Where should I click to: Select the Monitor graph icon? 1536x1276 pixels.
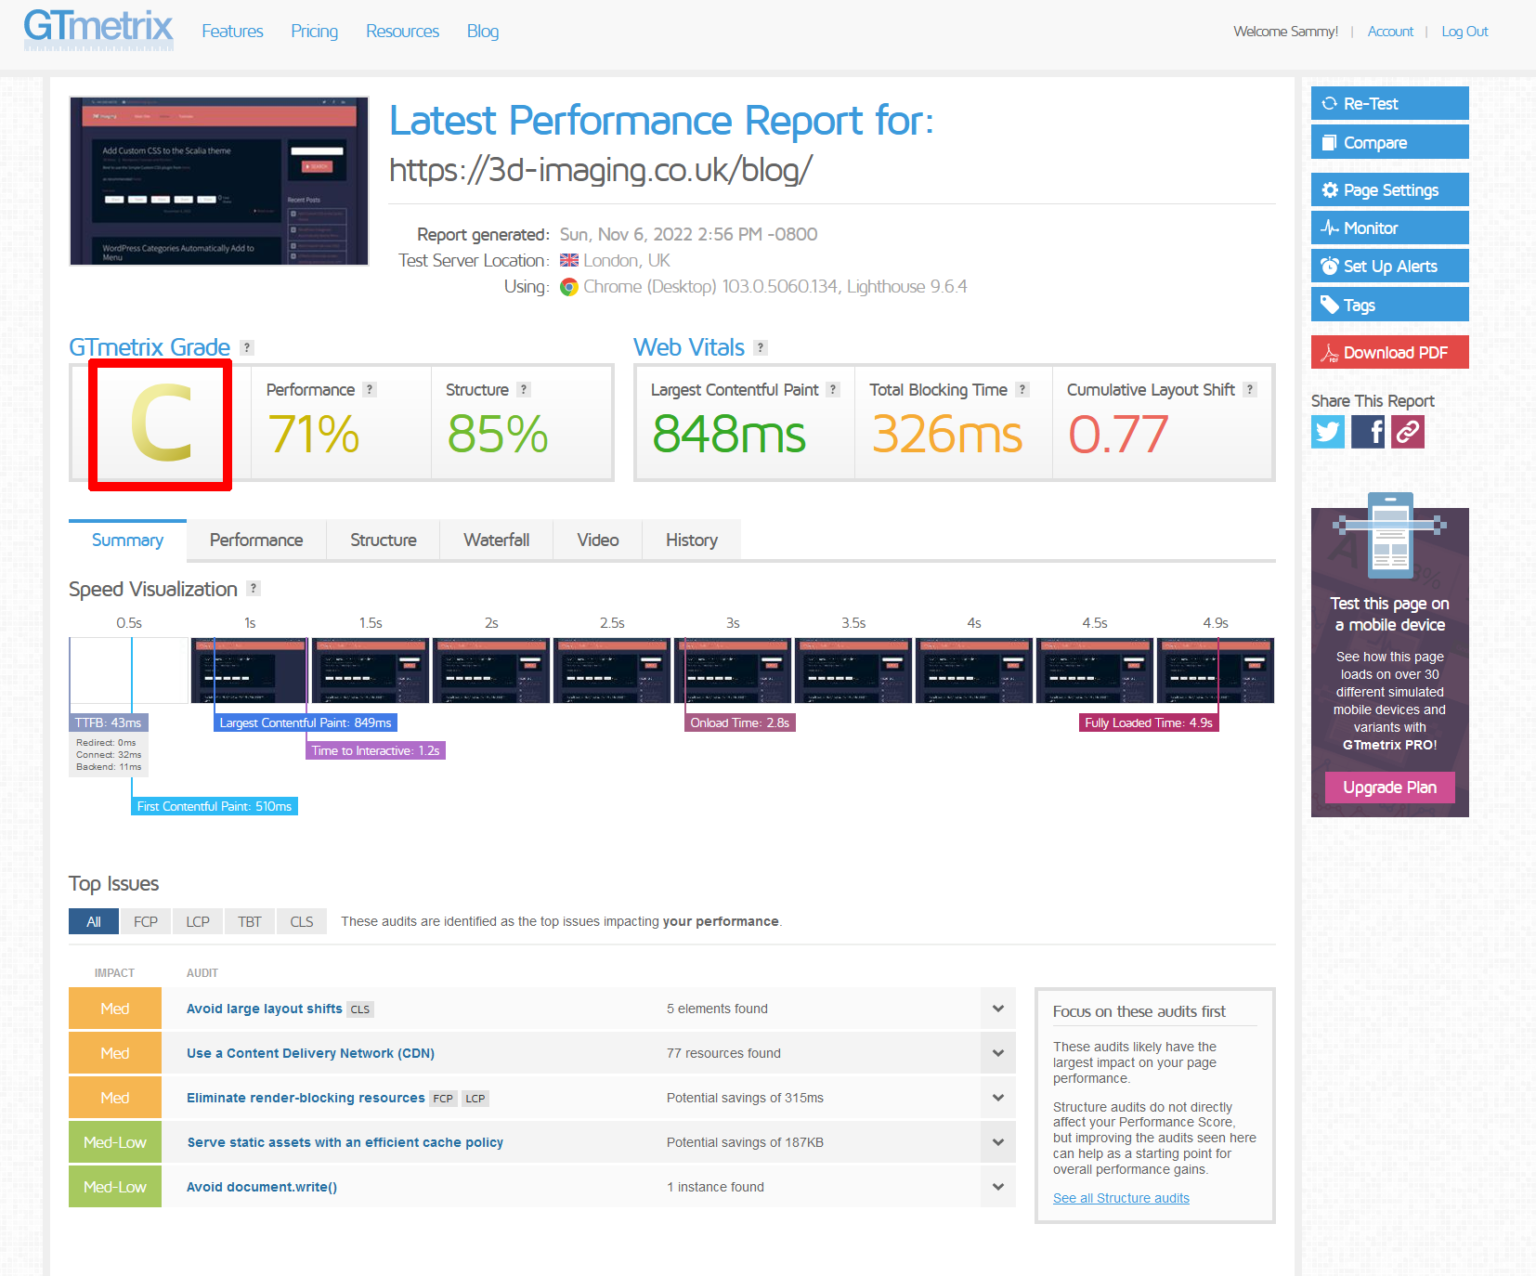tap(1330, 227)
